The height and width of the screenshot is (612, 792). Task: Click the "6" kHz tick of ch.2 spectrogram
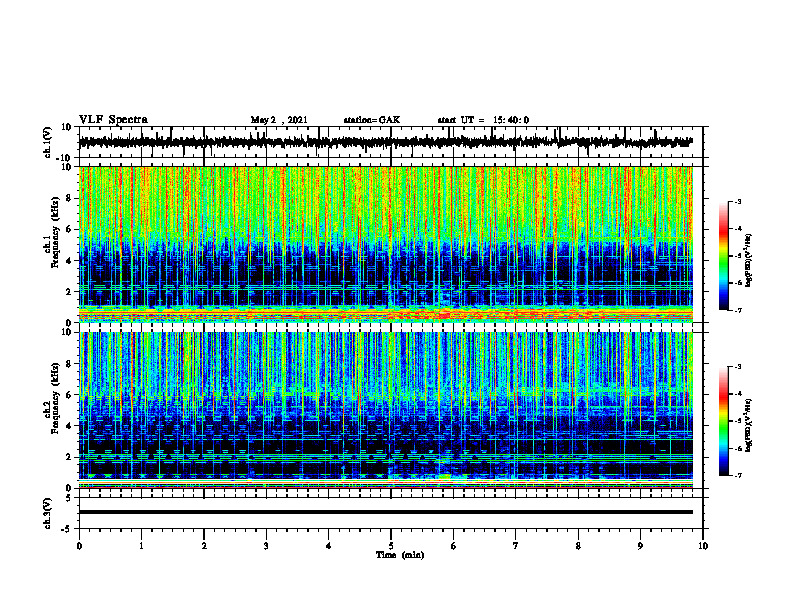pos(69,395)
